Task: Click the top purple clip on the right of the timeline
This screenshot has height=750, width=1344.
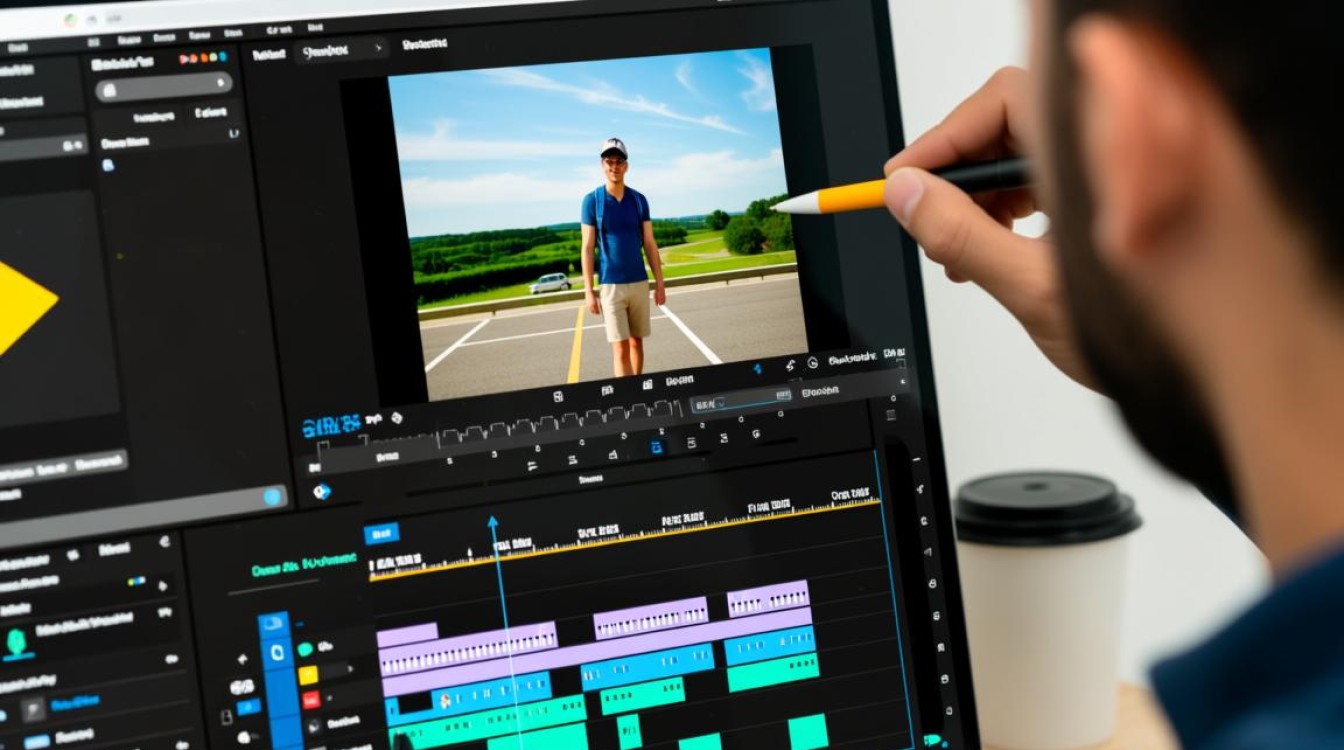Action: (767, 598)
